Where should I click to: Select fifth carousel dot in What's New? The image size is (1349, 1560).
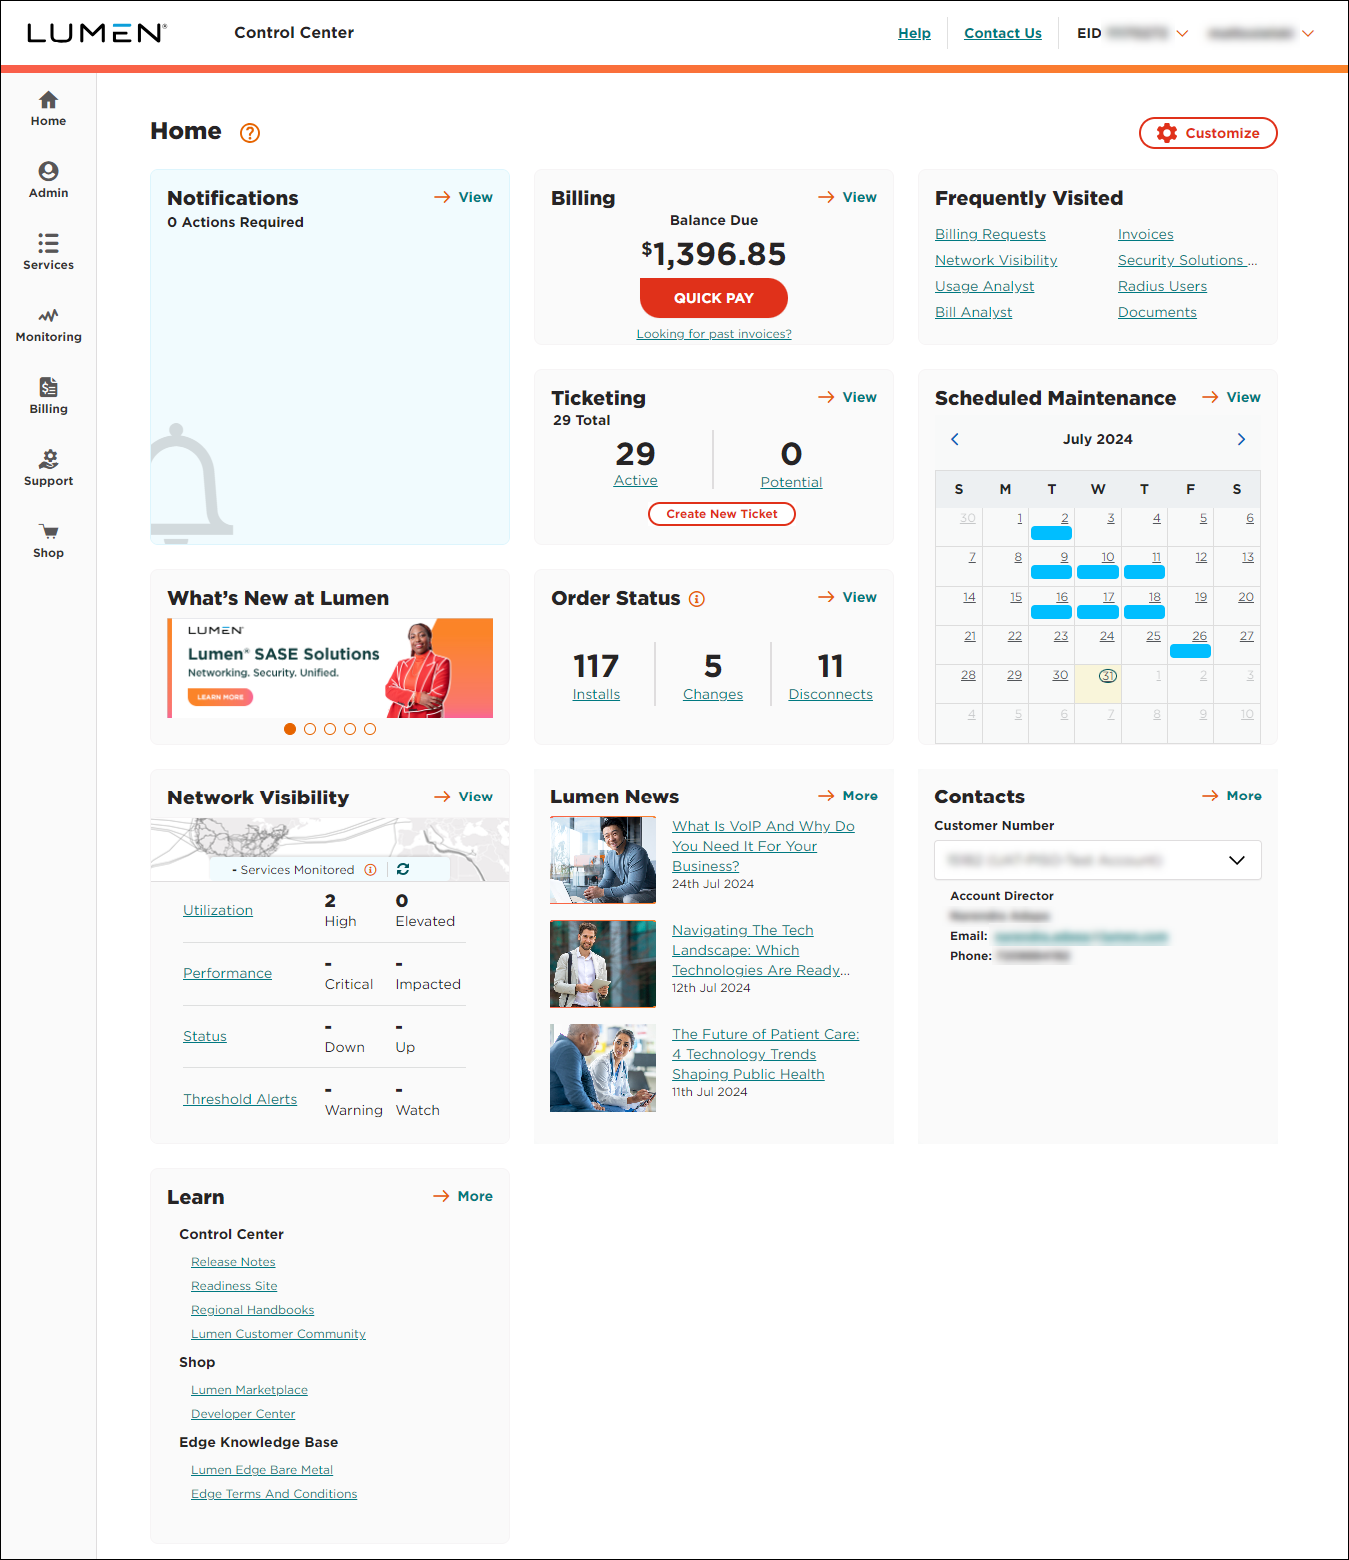pyautogui.click(x=370, y=729)
